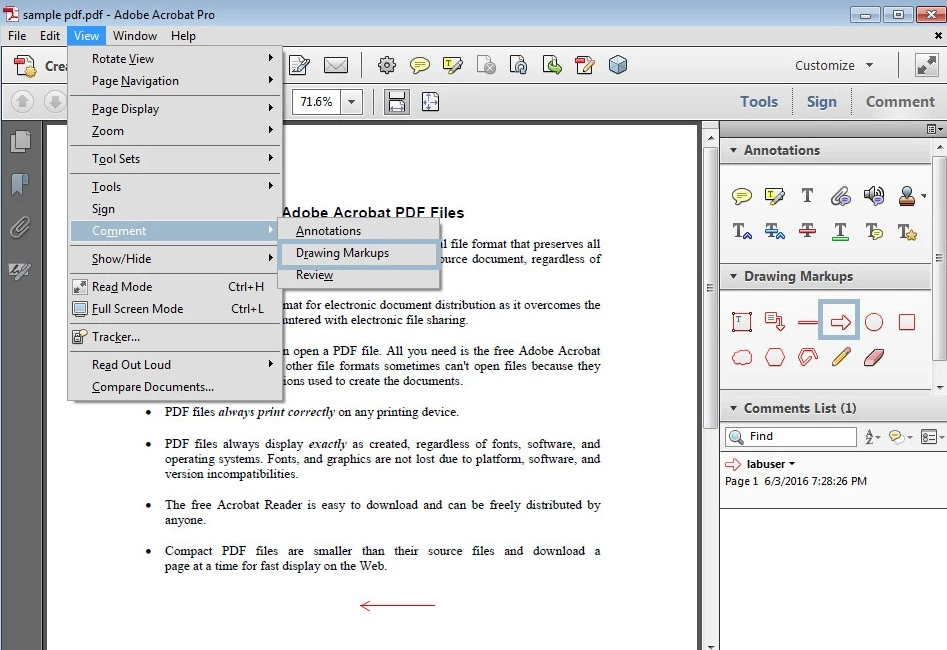
Task: Select the Eraser drawing tool
Action: click(x=874, y=357)
